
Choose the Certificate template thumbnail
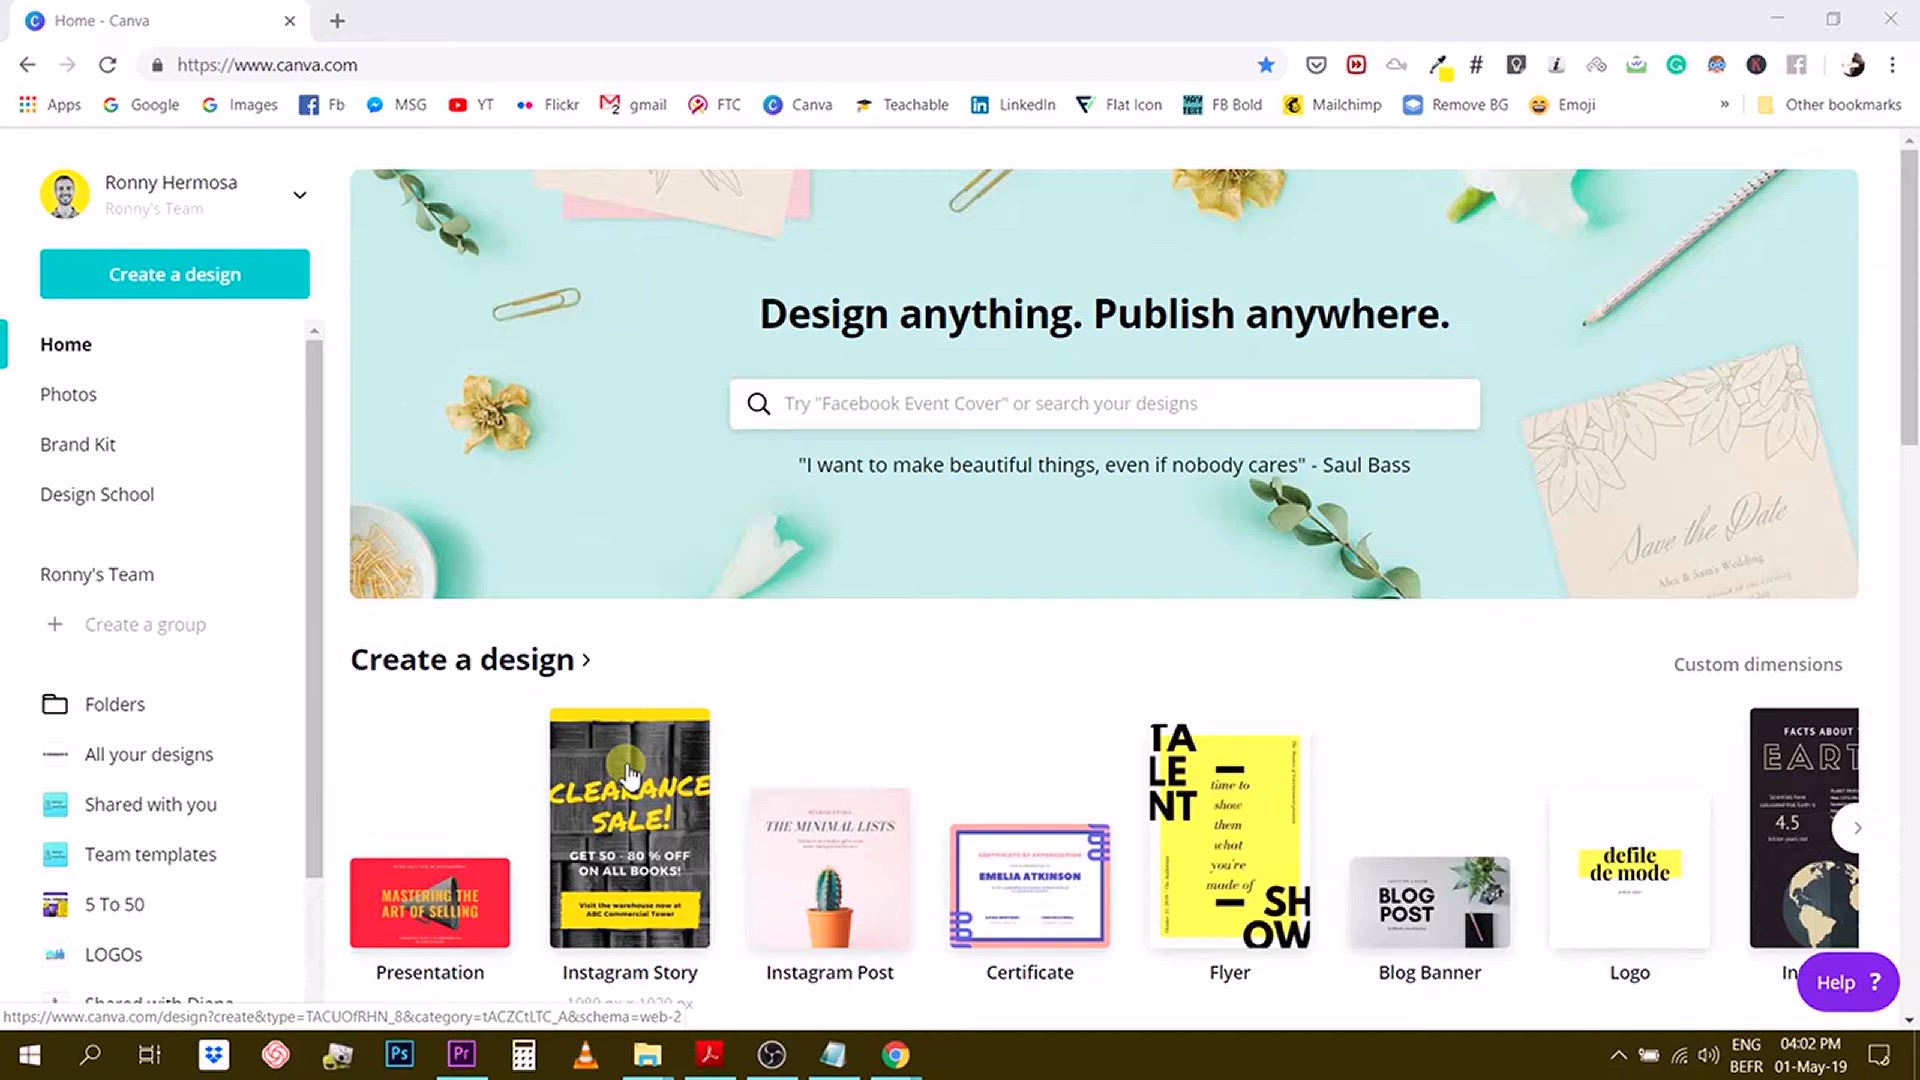pyautogui.click(x=1030, y=886)
